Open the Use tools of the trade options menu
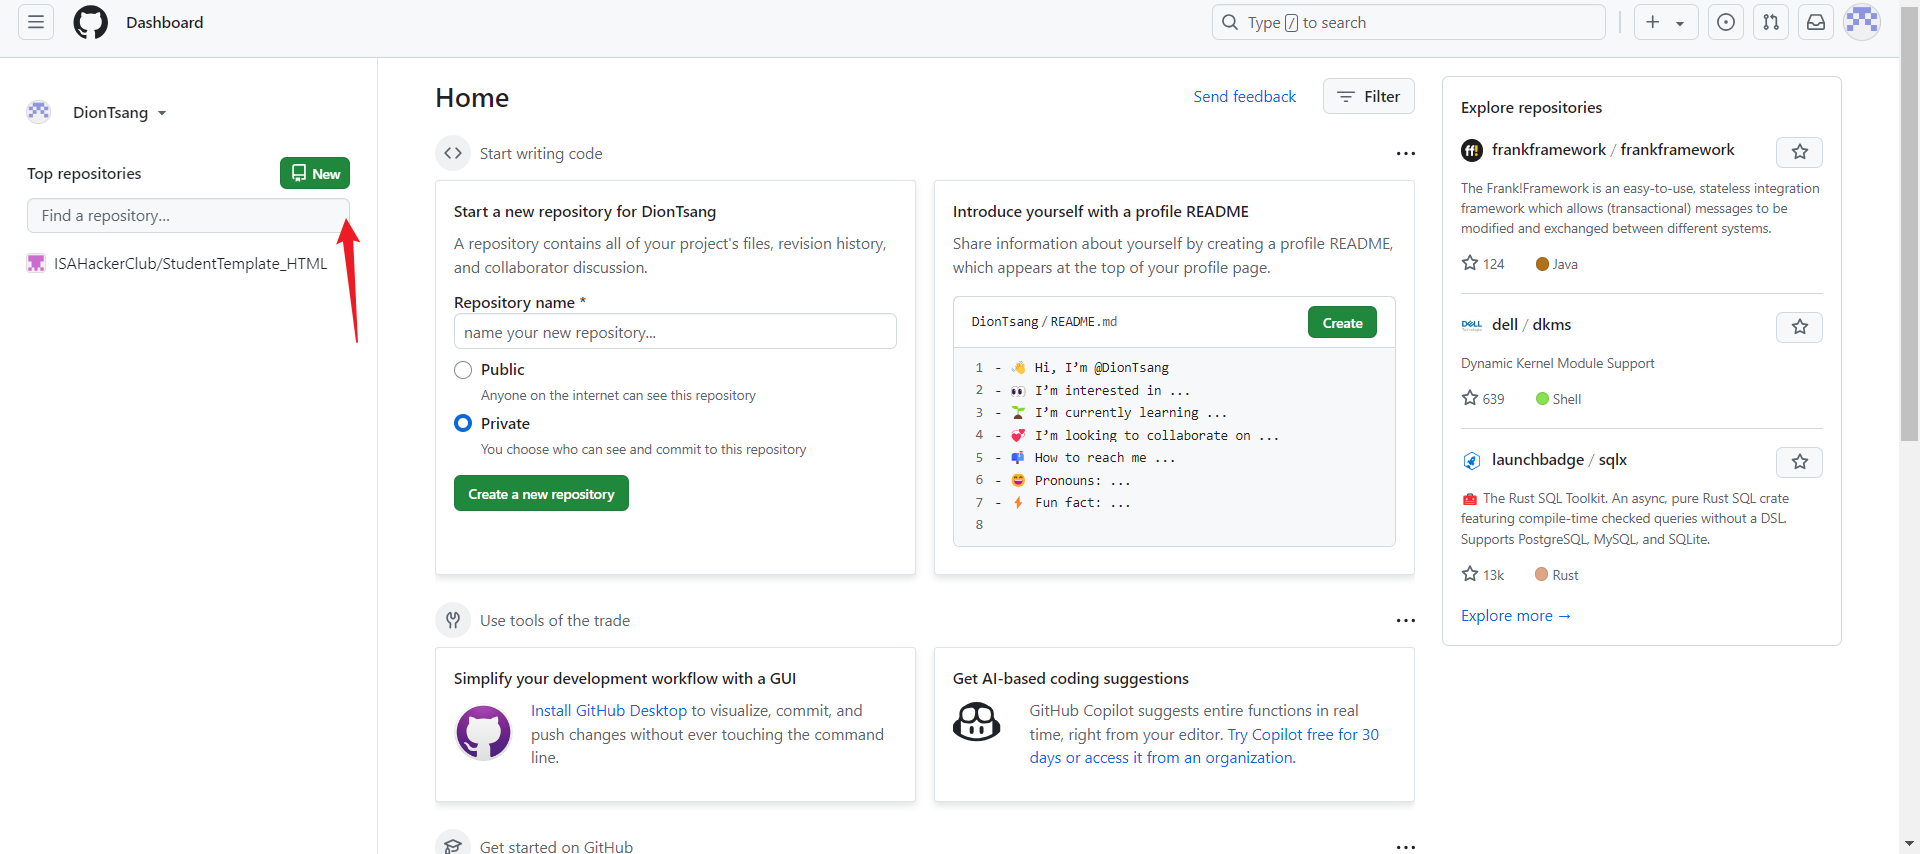Viewport: 1920px width, 854px height. tap(1405, 620)
